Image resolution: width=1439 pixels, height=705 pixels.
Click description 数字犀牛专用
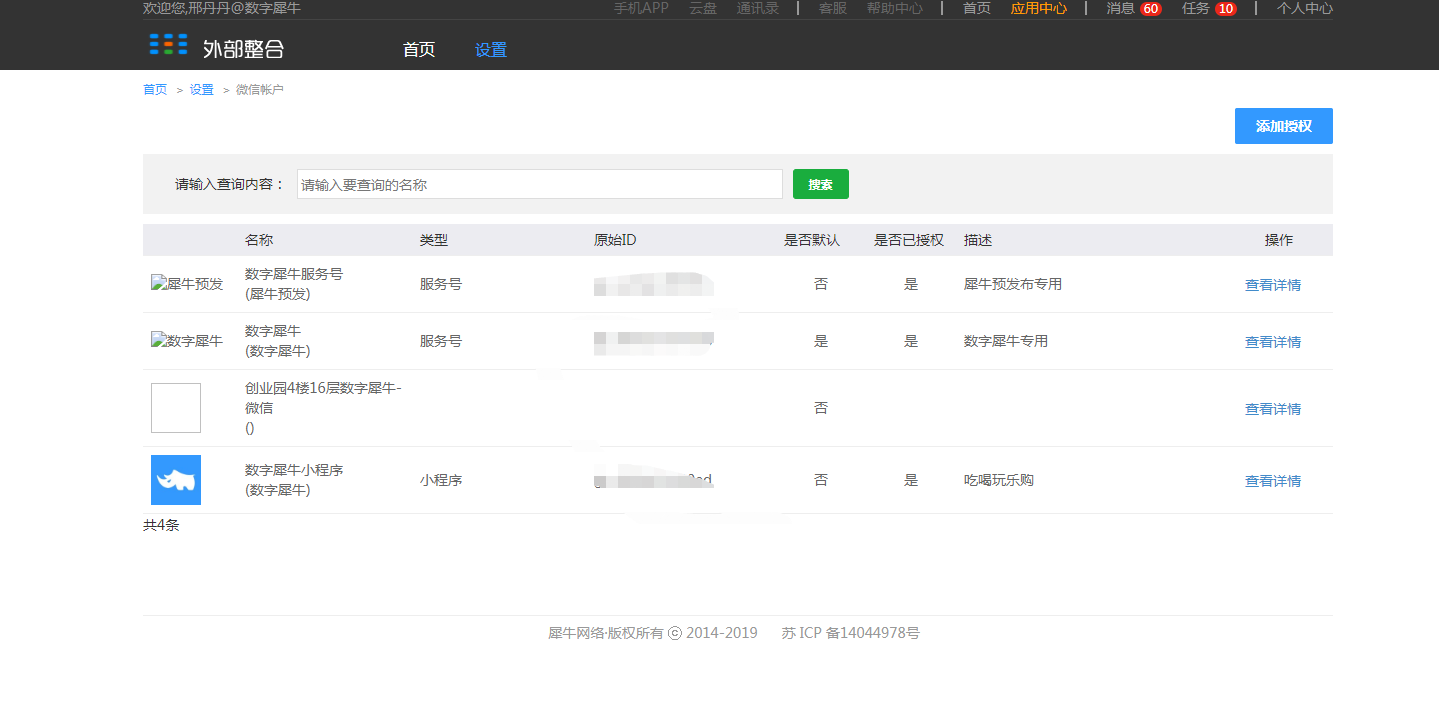coord(1006,341)
